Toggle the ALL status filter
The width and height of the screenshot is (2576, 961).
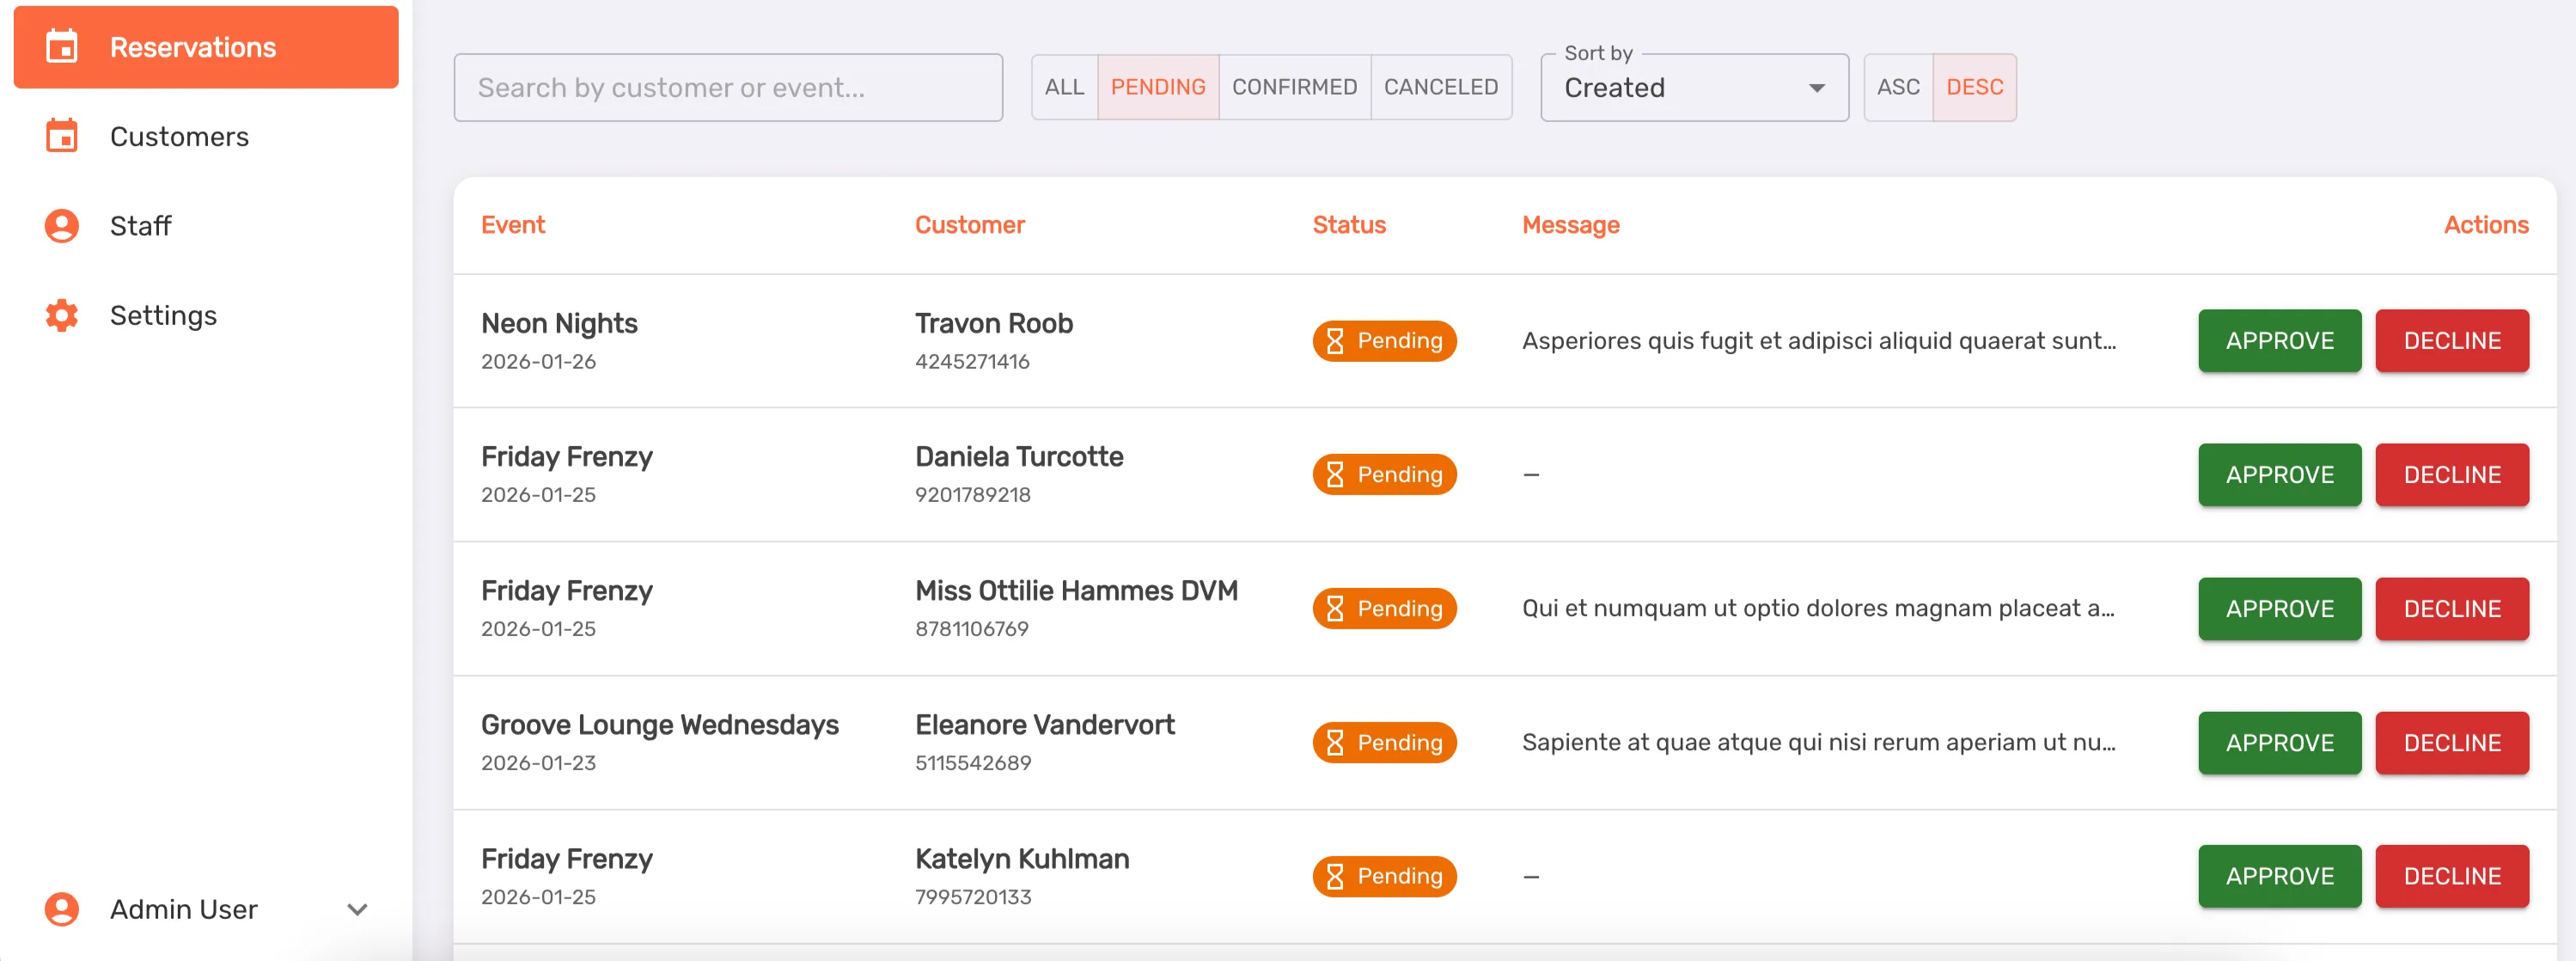(x=1064, y=87)
